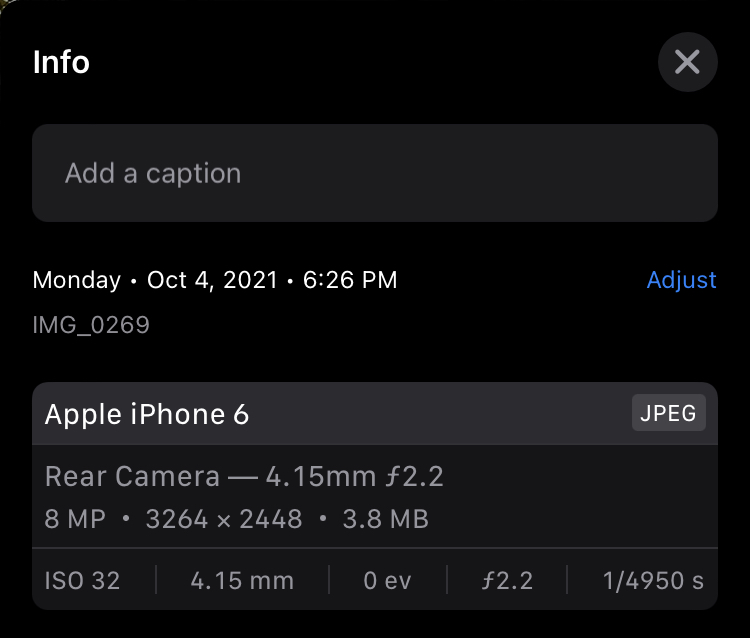
Task: Click the 3.8 MB file size
Action: [384, 519]
